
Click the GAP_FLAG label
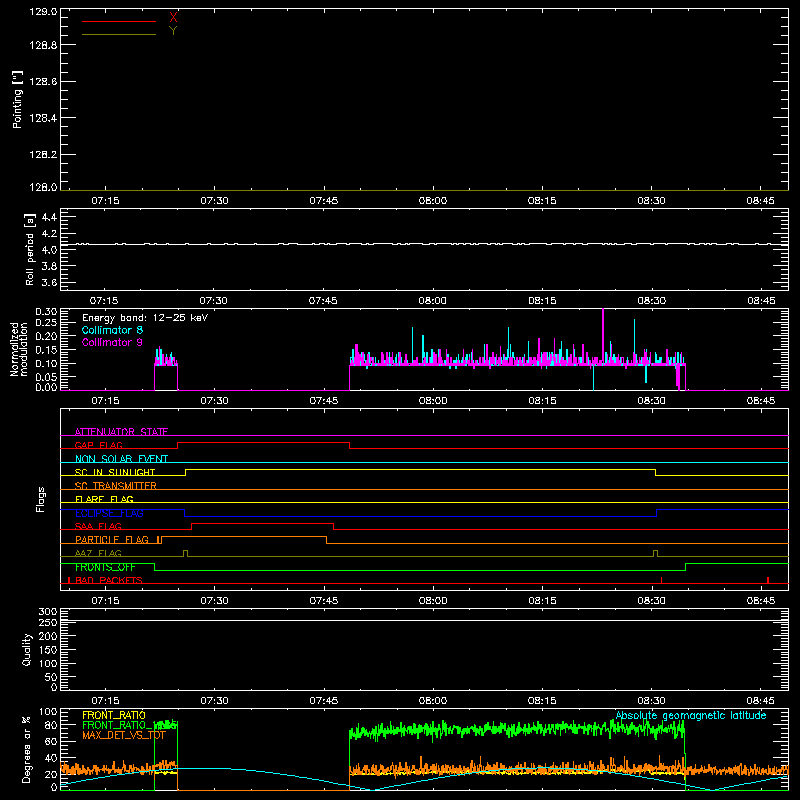click(x=98, y=445)
